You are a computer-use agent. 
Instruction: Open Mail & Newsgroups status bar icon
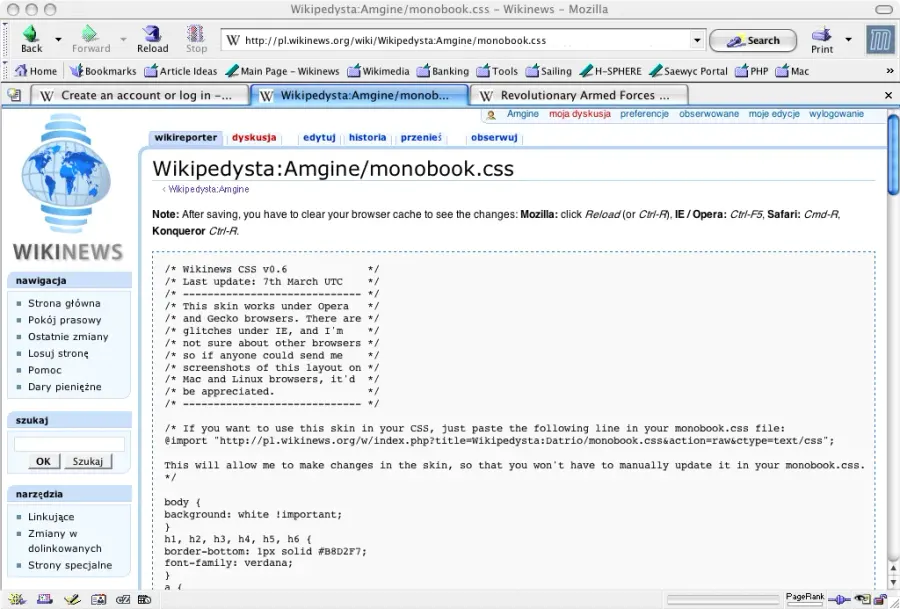pyautogui.click(x=45, y=599)
